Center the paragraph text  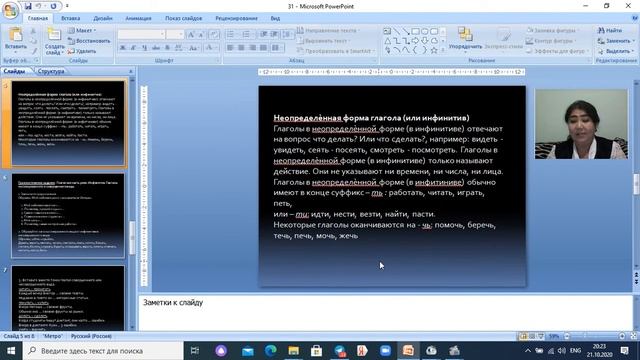241,48
